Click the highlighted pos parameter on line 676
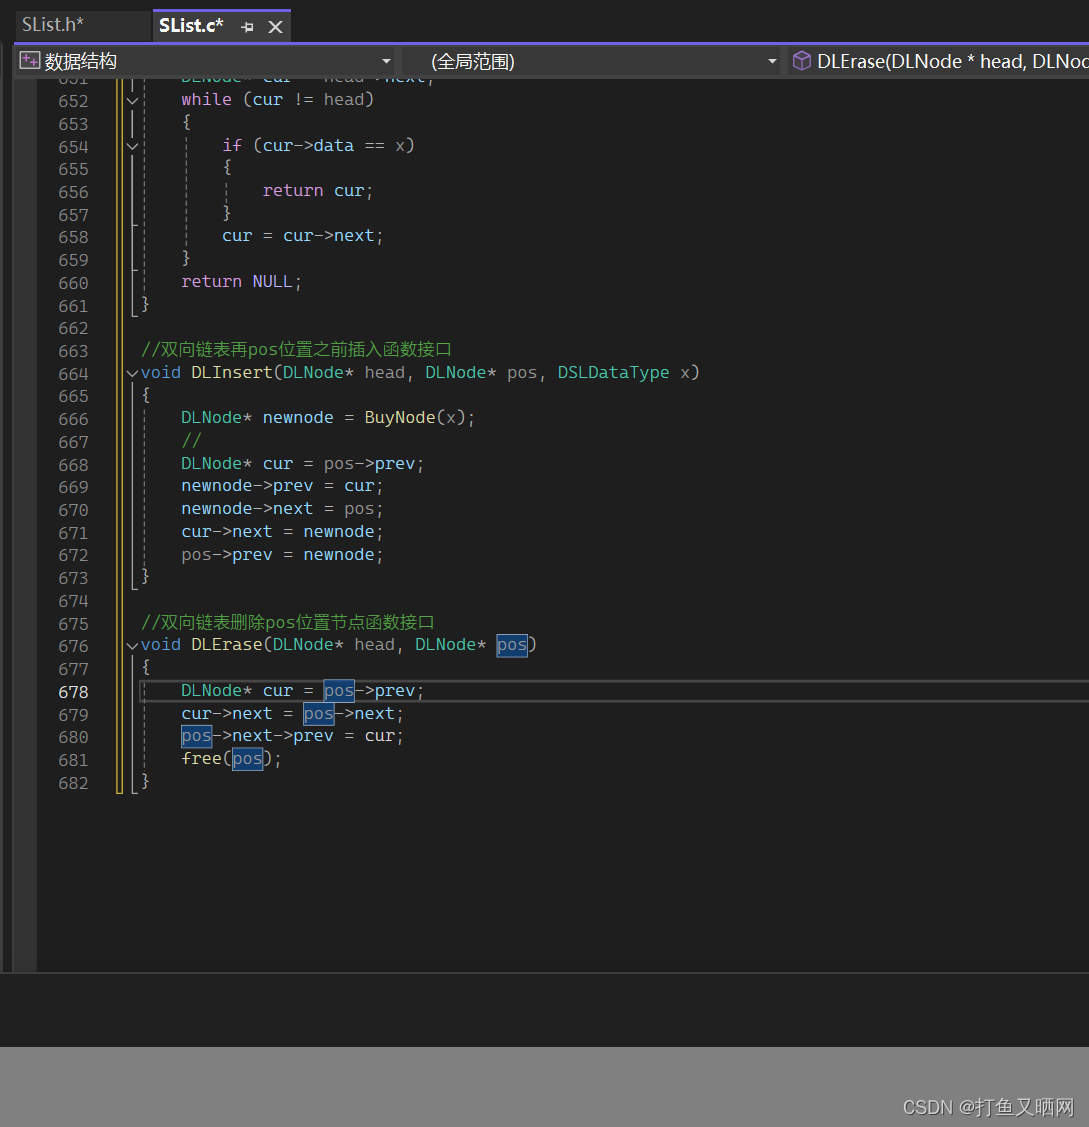Viewport: 1089px width, 1127px height. [x=512, y=645]
